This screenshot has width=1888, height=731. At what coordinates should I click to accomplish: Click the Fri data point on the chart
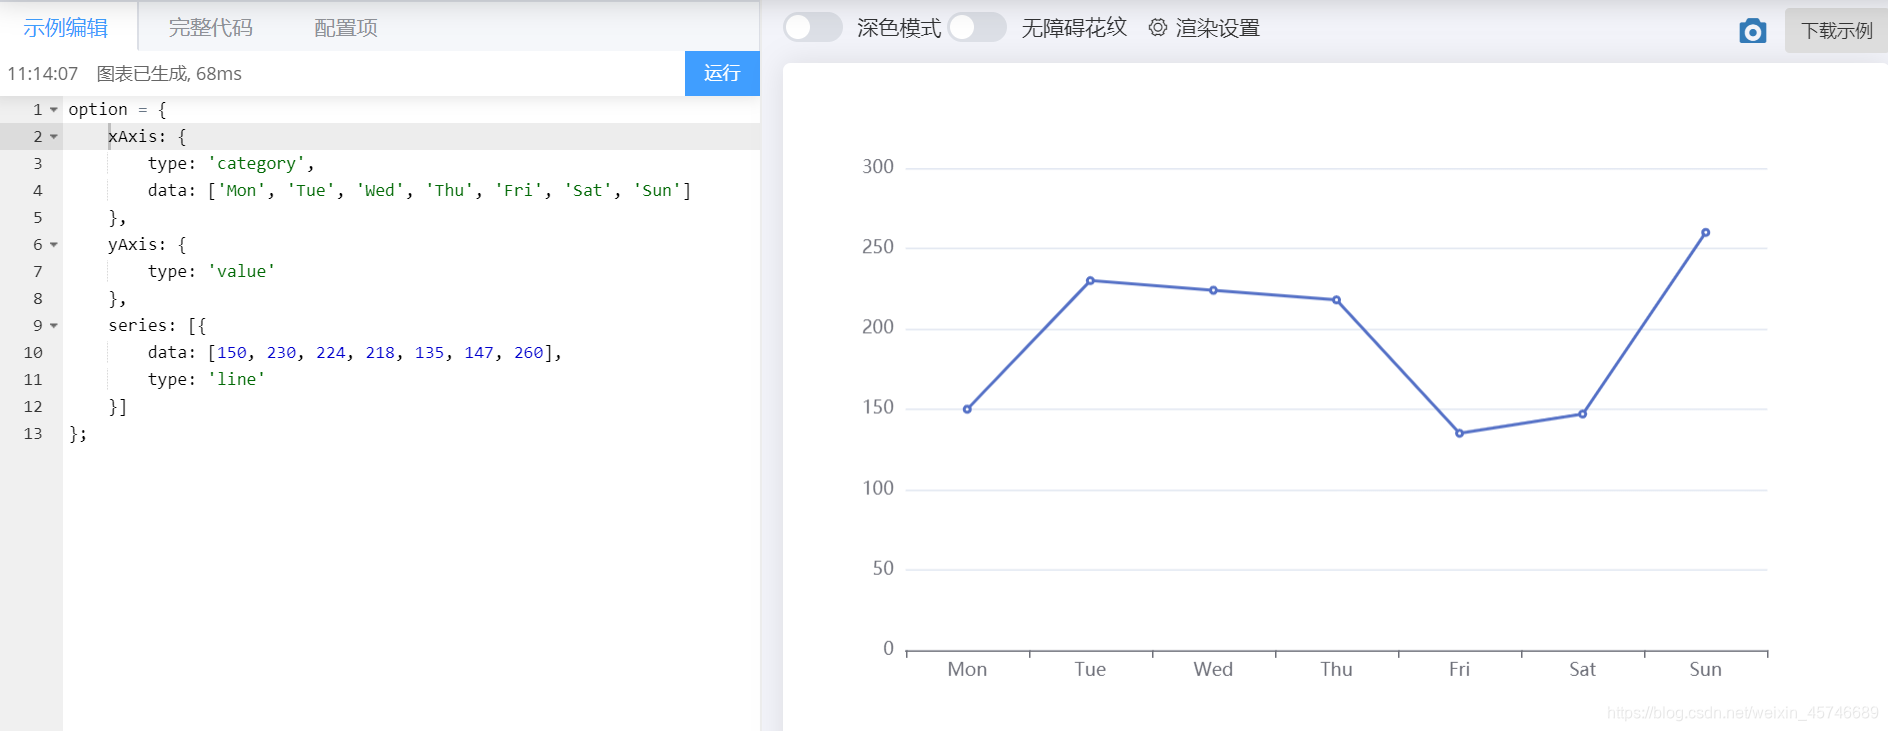pyautogui.click(x=1459, y=433)
